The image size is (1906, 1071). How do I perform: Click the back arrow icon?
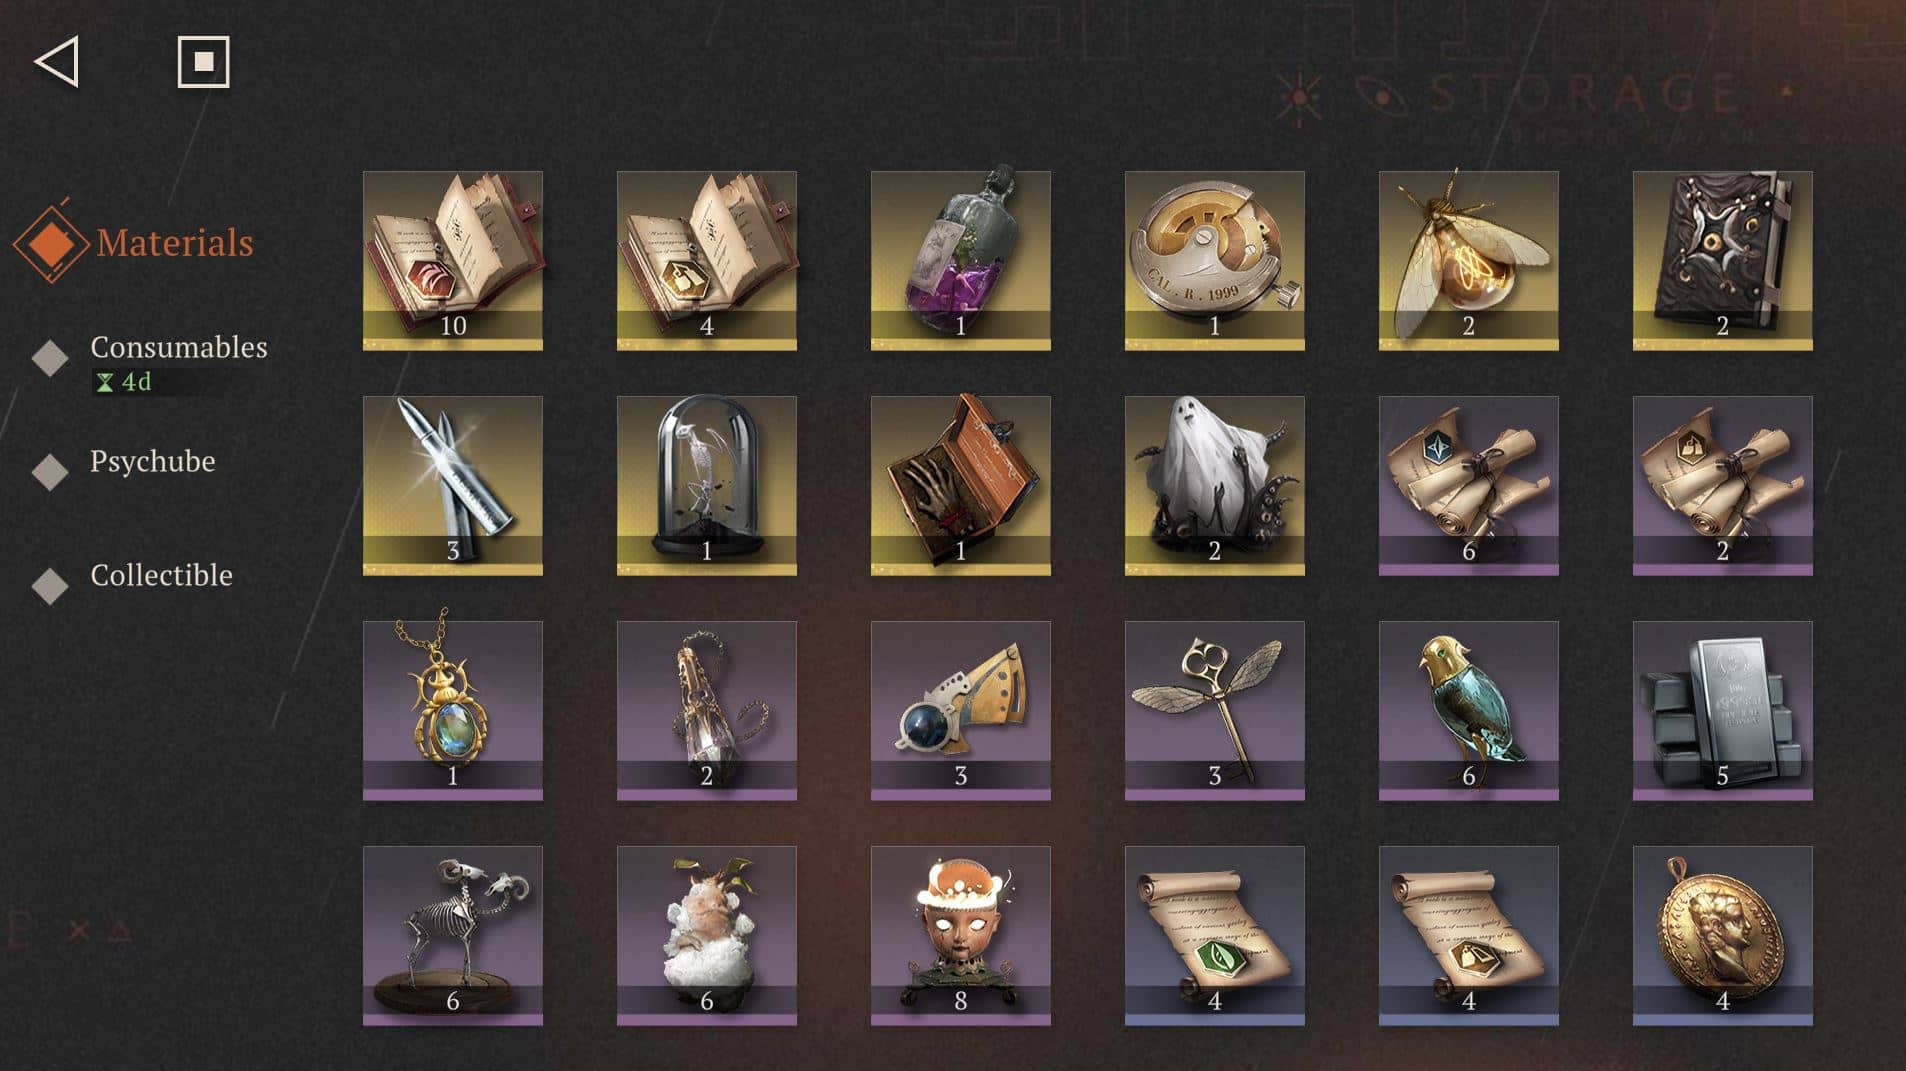coord(57,62)
